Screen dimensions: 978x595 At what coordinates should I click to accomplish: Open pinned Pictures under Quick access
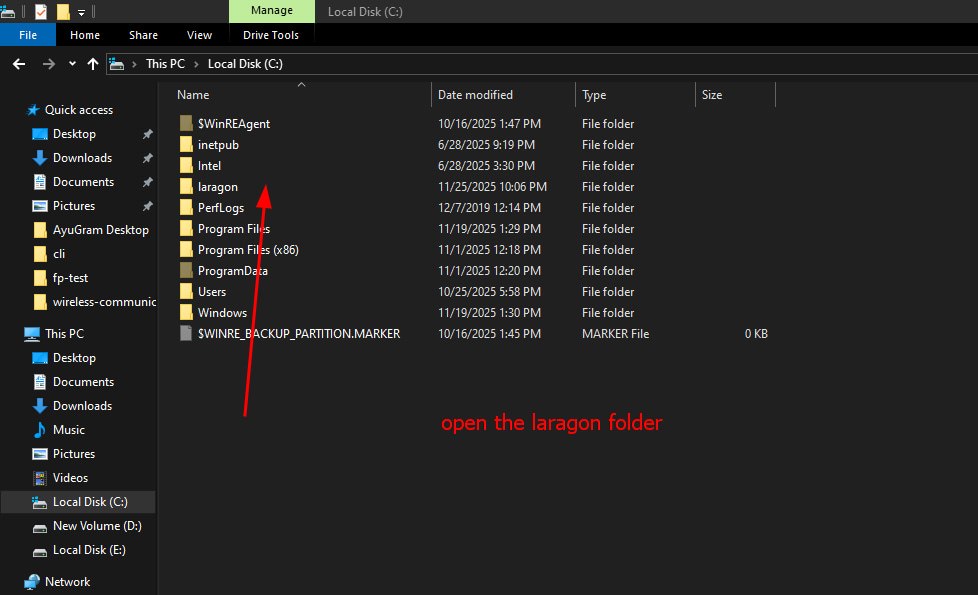coord(74,206)
